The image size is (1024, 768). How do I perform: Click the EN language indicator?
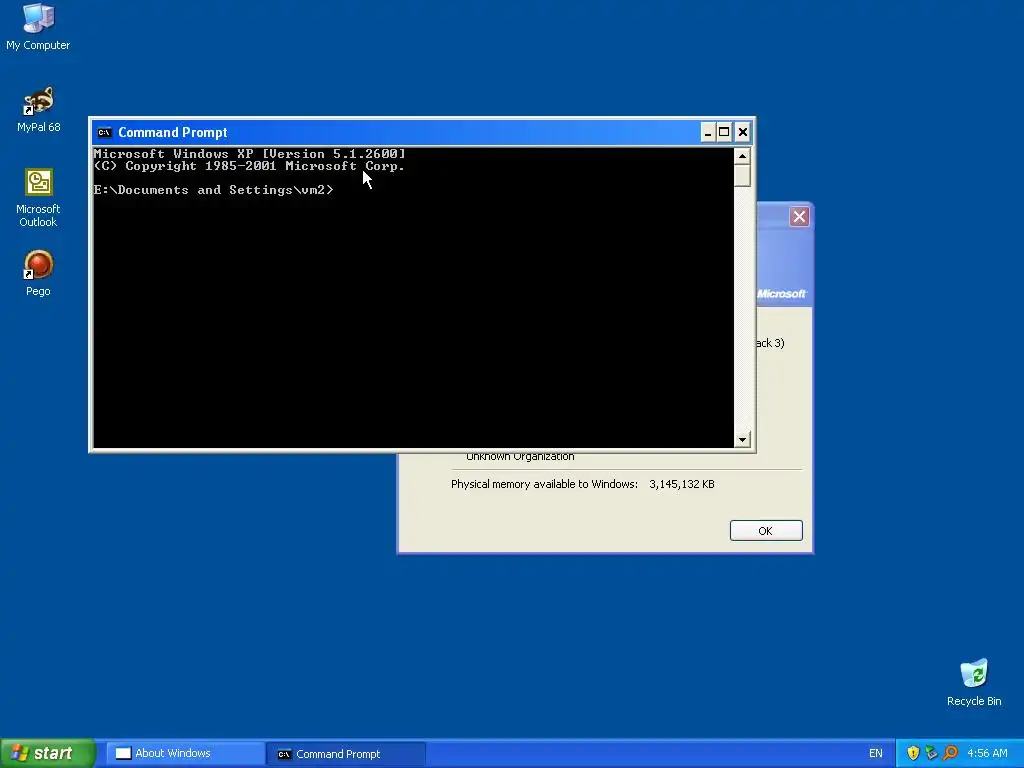[x=876, y=754]
